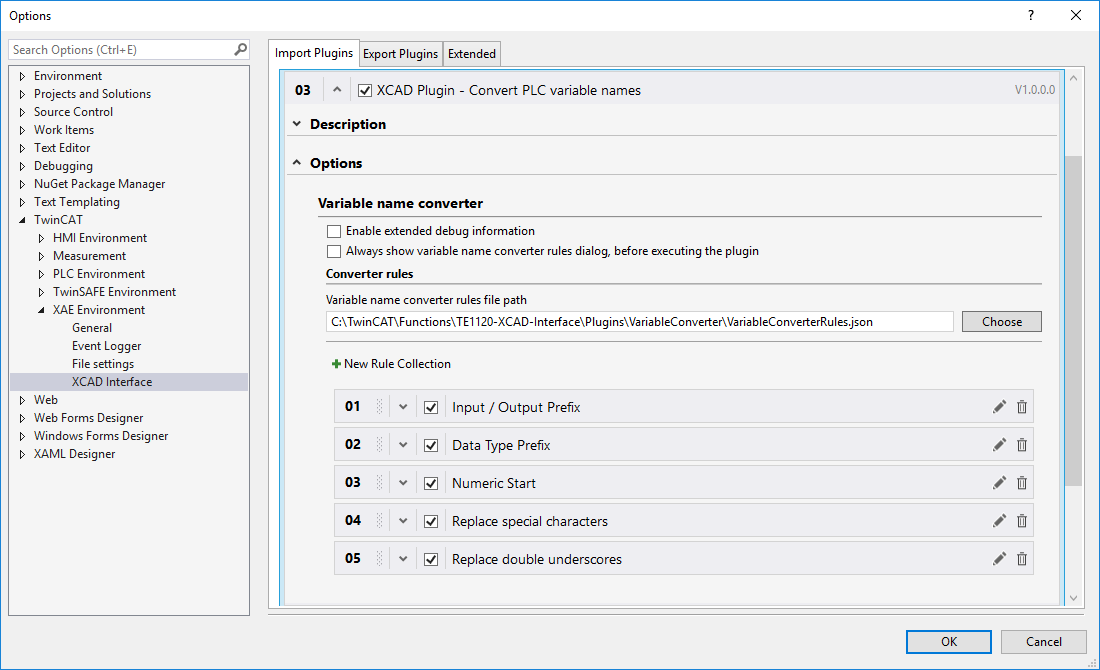Enable extended debug information checkbox
The height and width of the screenshot is (670, 1100).
[x=334, y=232]
